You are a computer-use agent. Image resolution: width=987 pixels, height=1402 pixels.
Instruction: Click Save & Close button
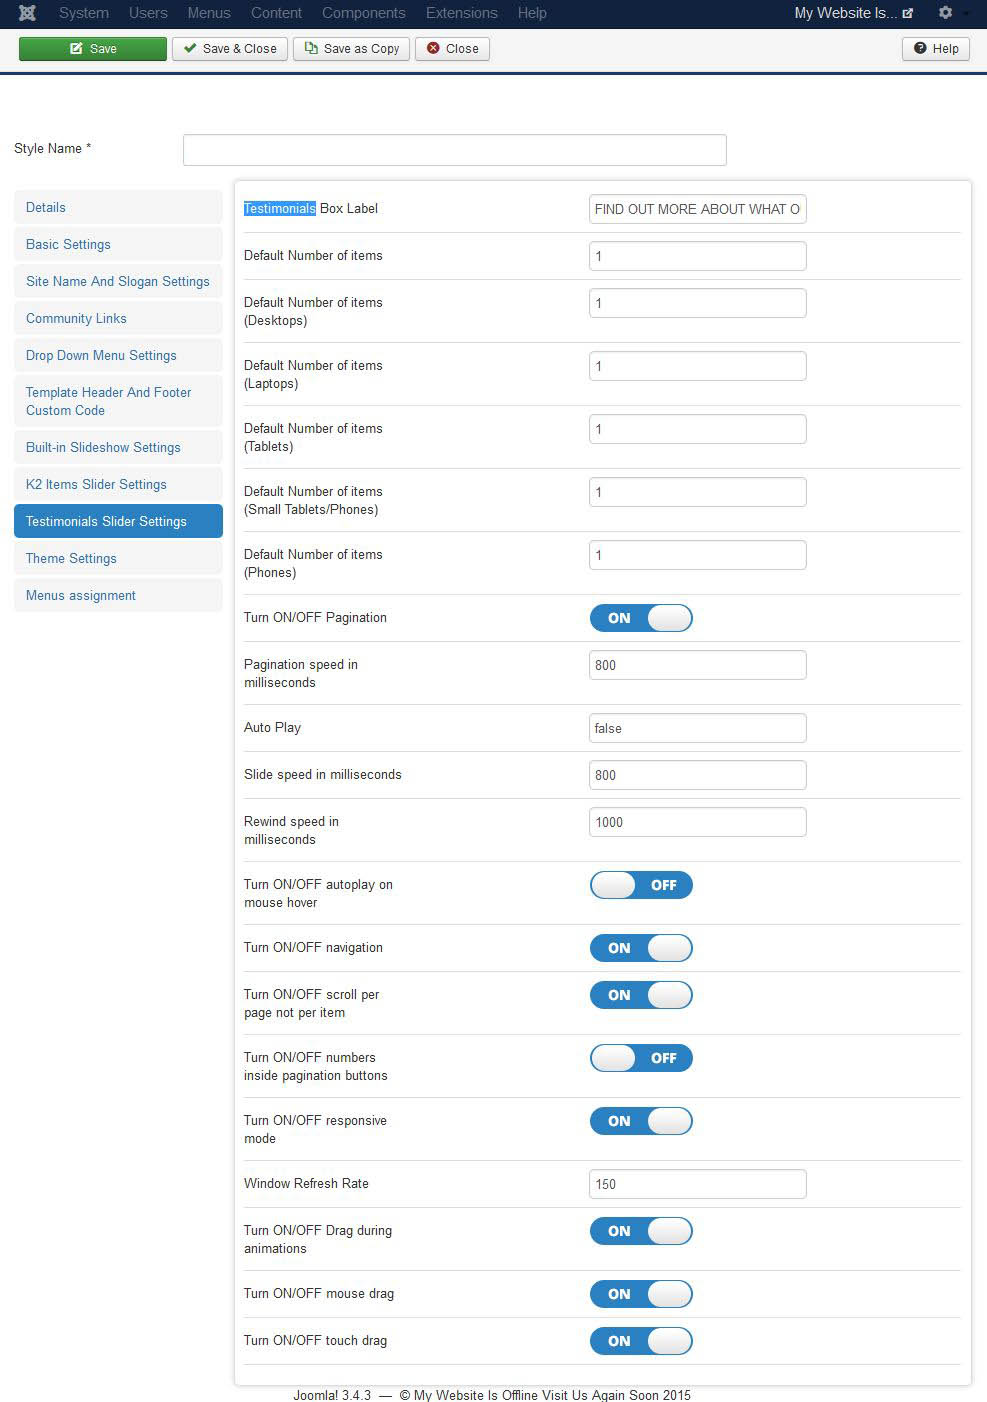click(230, 48)
